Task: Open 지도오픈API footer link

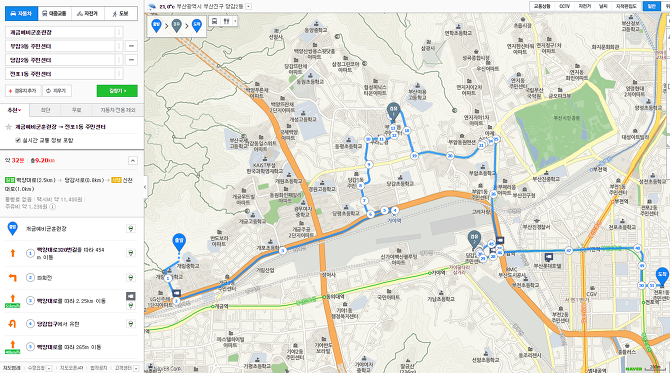Action: (71, 368)
